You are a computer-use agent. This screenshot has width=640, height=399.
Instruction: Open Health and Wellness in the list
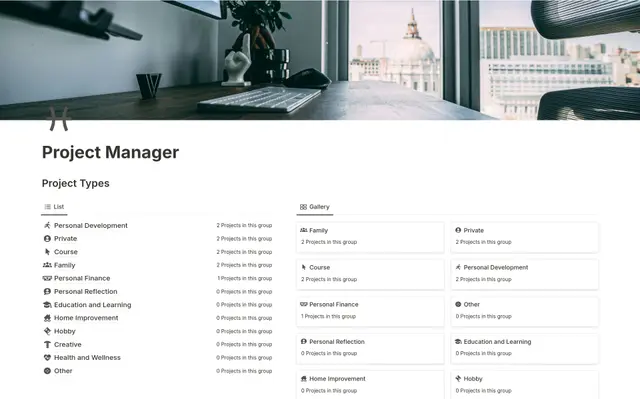(x=87, y=357)
